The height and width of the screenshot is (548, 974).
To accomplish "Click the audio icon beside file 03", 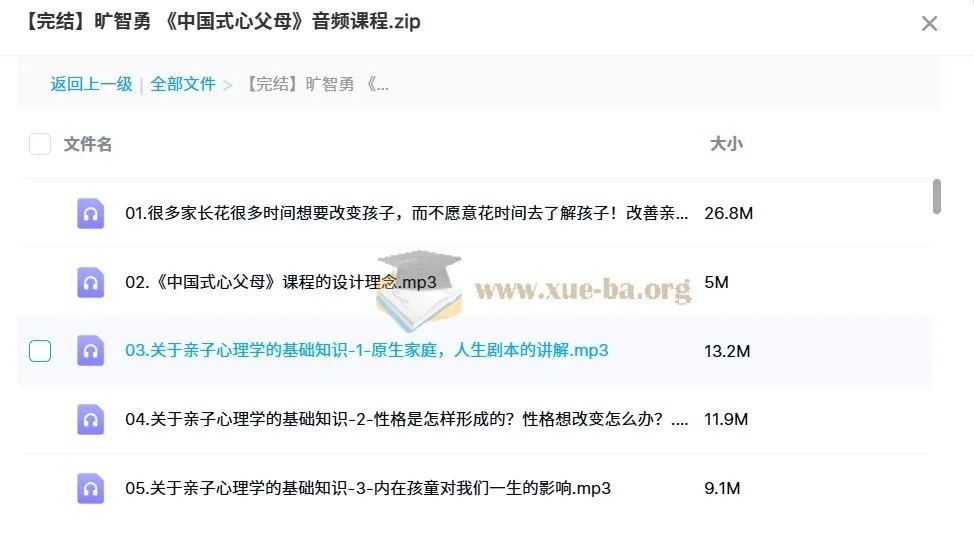I will tap(91, 351).
